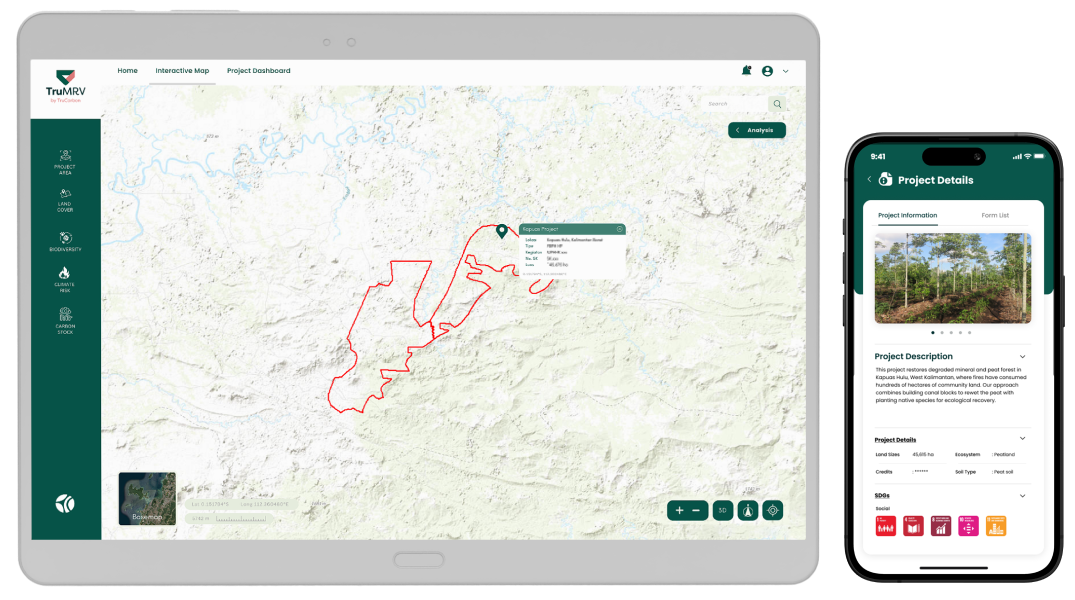Screen dimensions: 1075x600
Task: Collapse the Project Description section on phone
Action: [x=1022, y=356]
